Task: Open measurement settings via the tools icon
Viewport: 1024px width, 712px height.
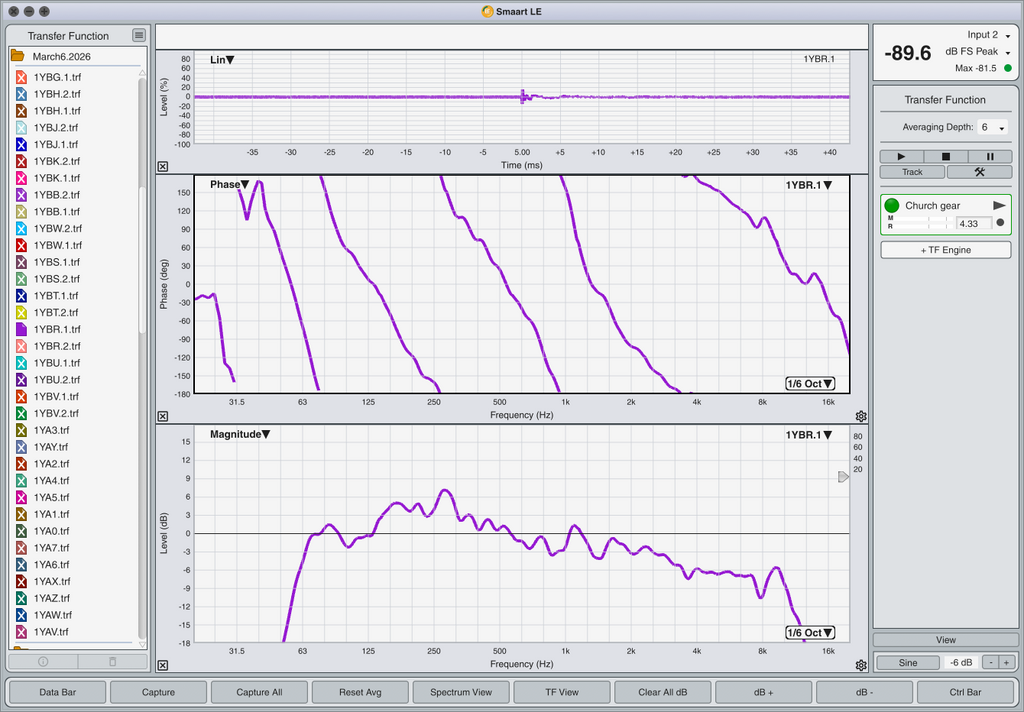Action: [979, 172]
